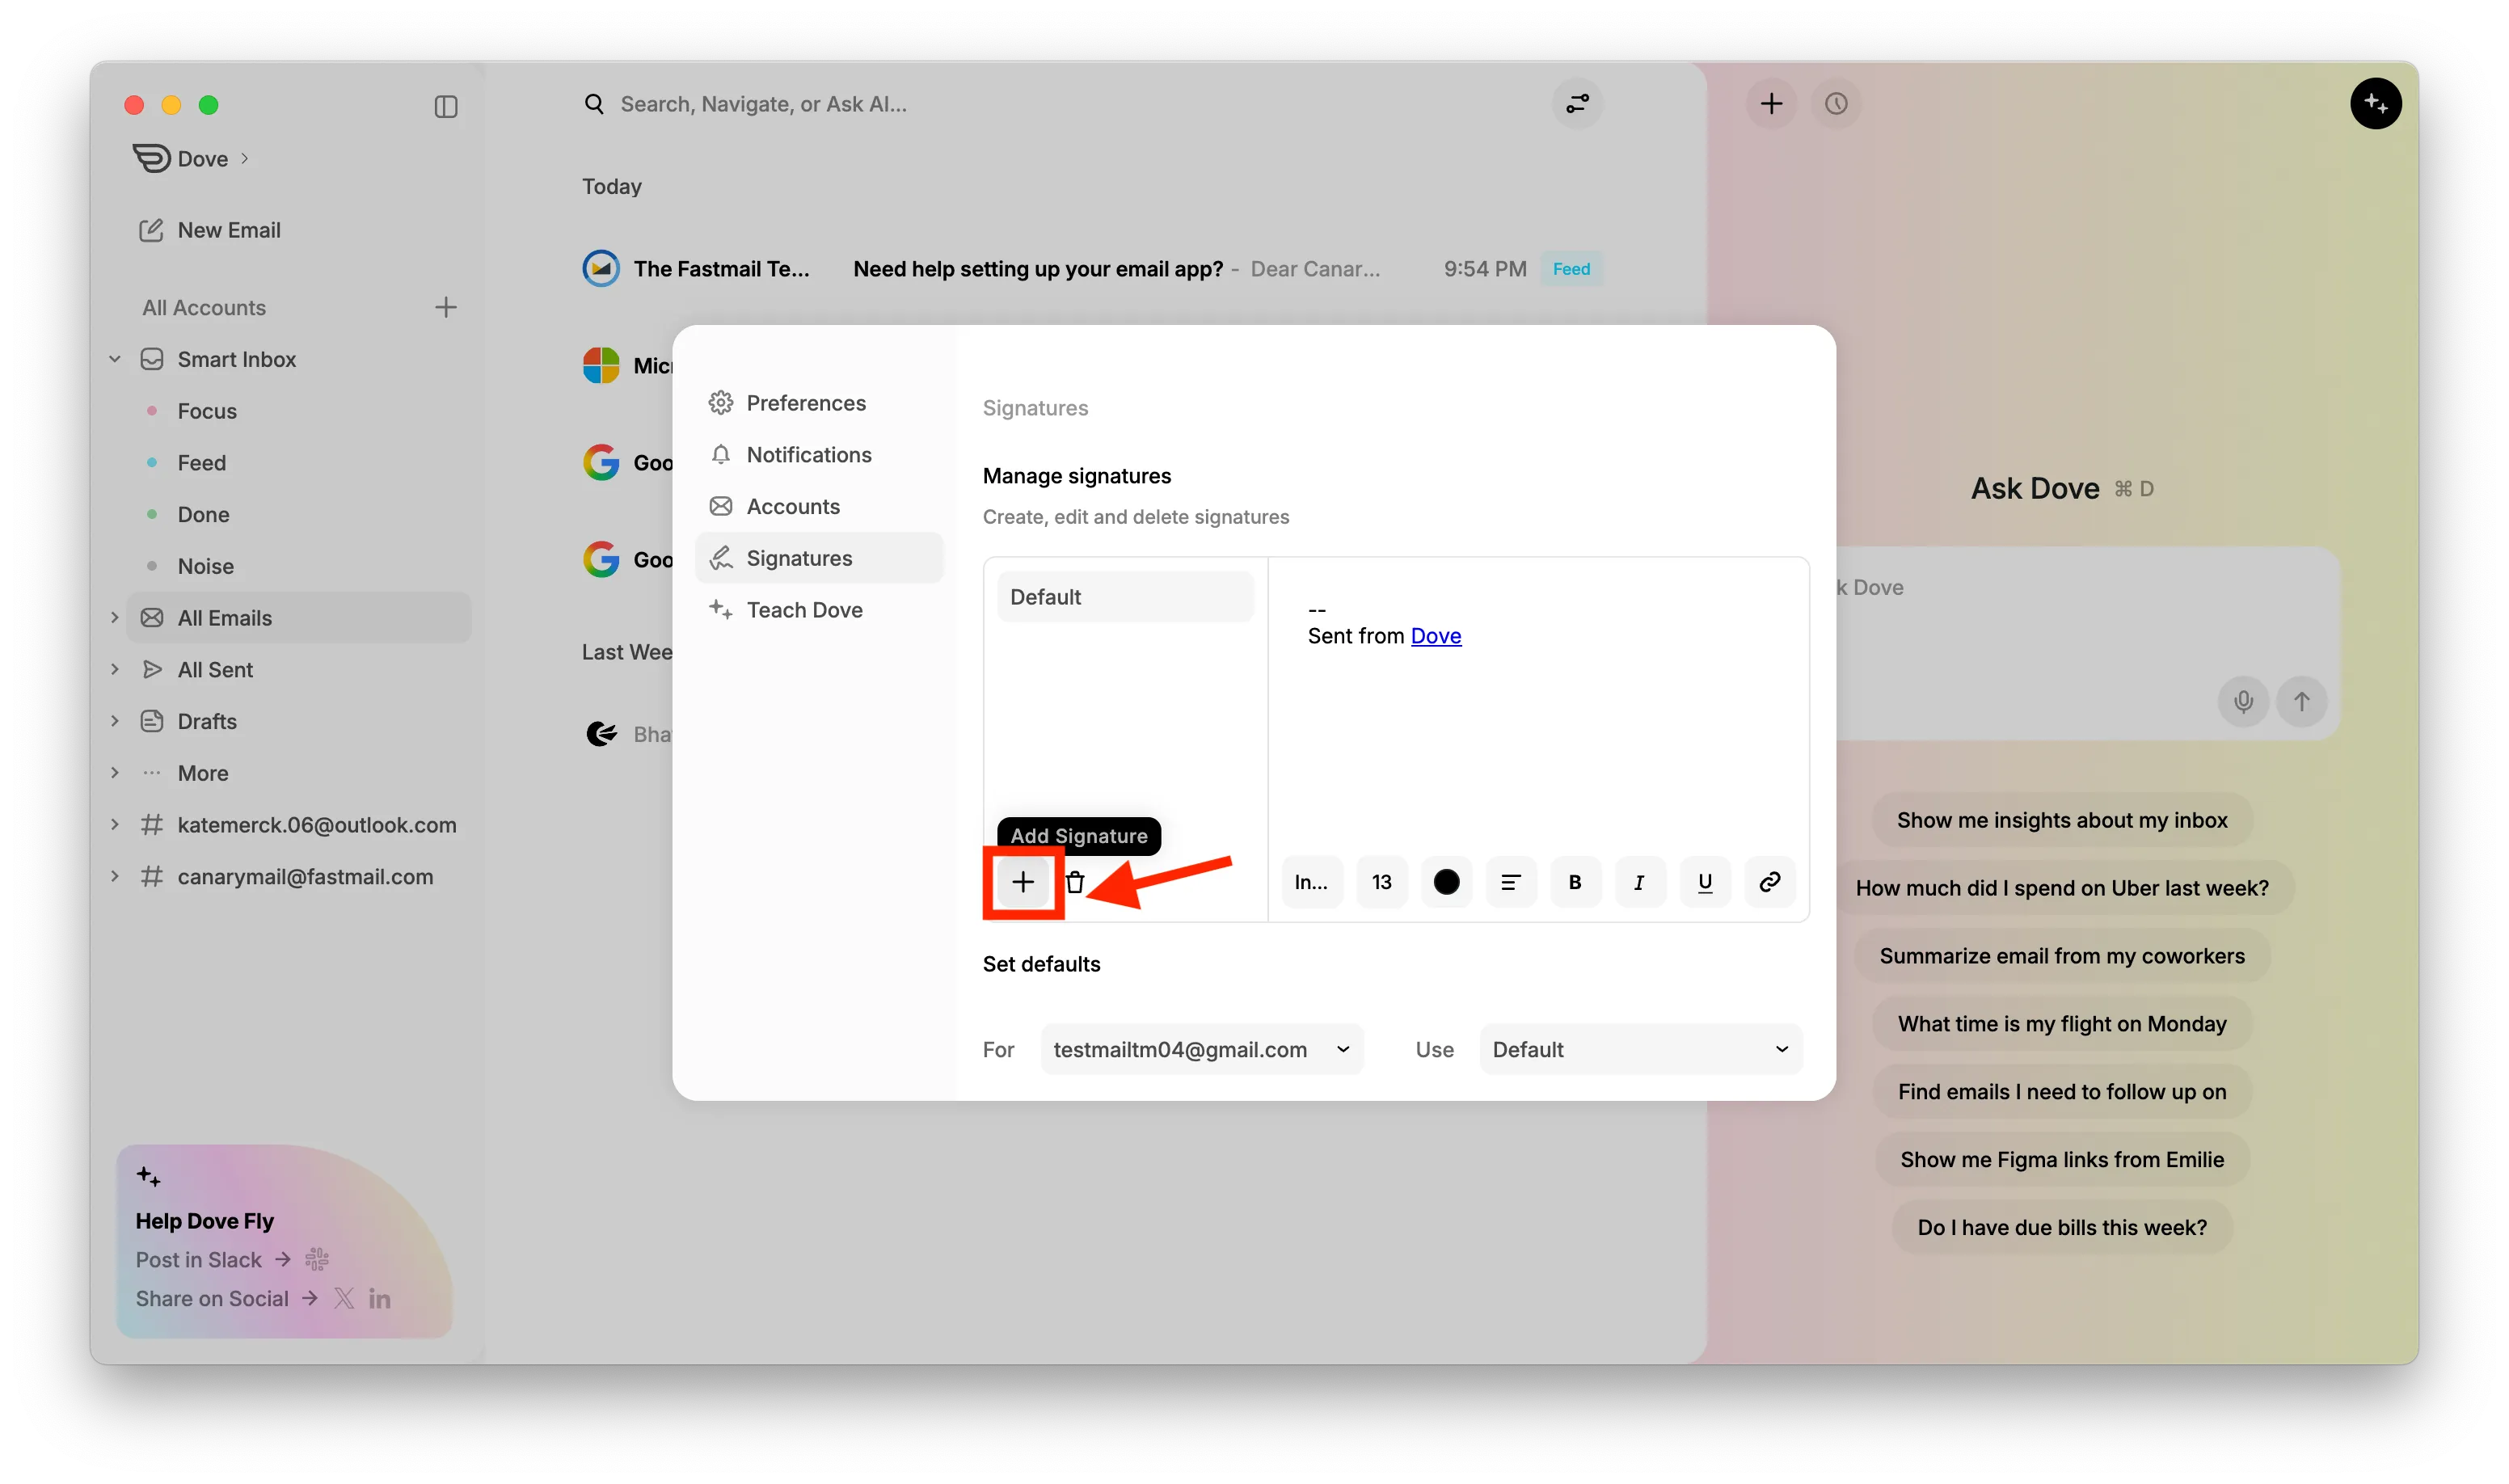Toggle underline formatting

[1705, 882]
